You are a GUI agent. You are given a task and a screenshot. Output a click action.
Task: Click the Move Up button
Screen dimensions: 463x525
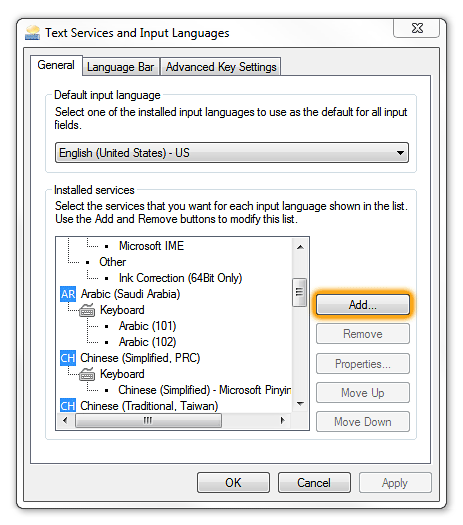(x=363, y=392)
